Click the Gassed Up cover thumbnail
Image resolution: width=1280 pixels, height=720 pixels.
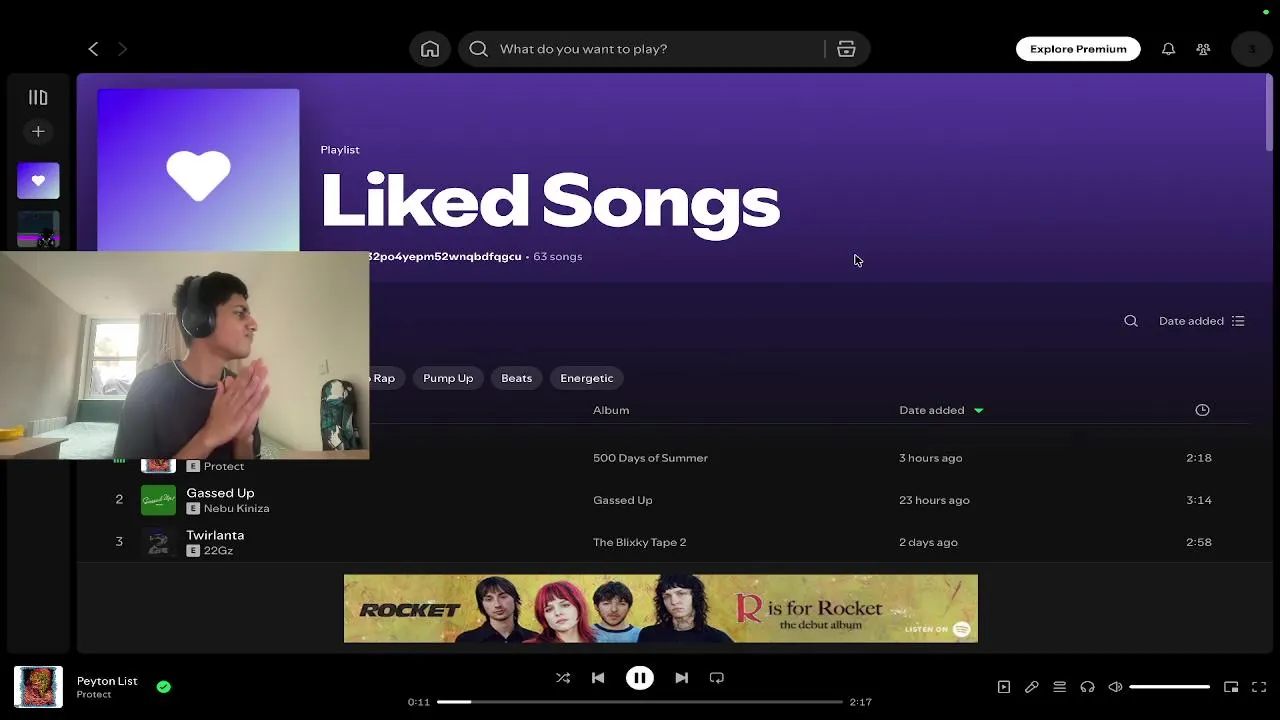[x=158, y=500]
